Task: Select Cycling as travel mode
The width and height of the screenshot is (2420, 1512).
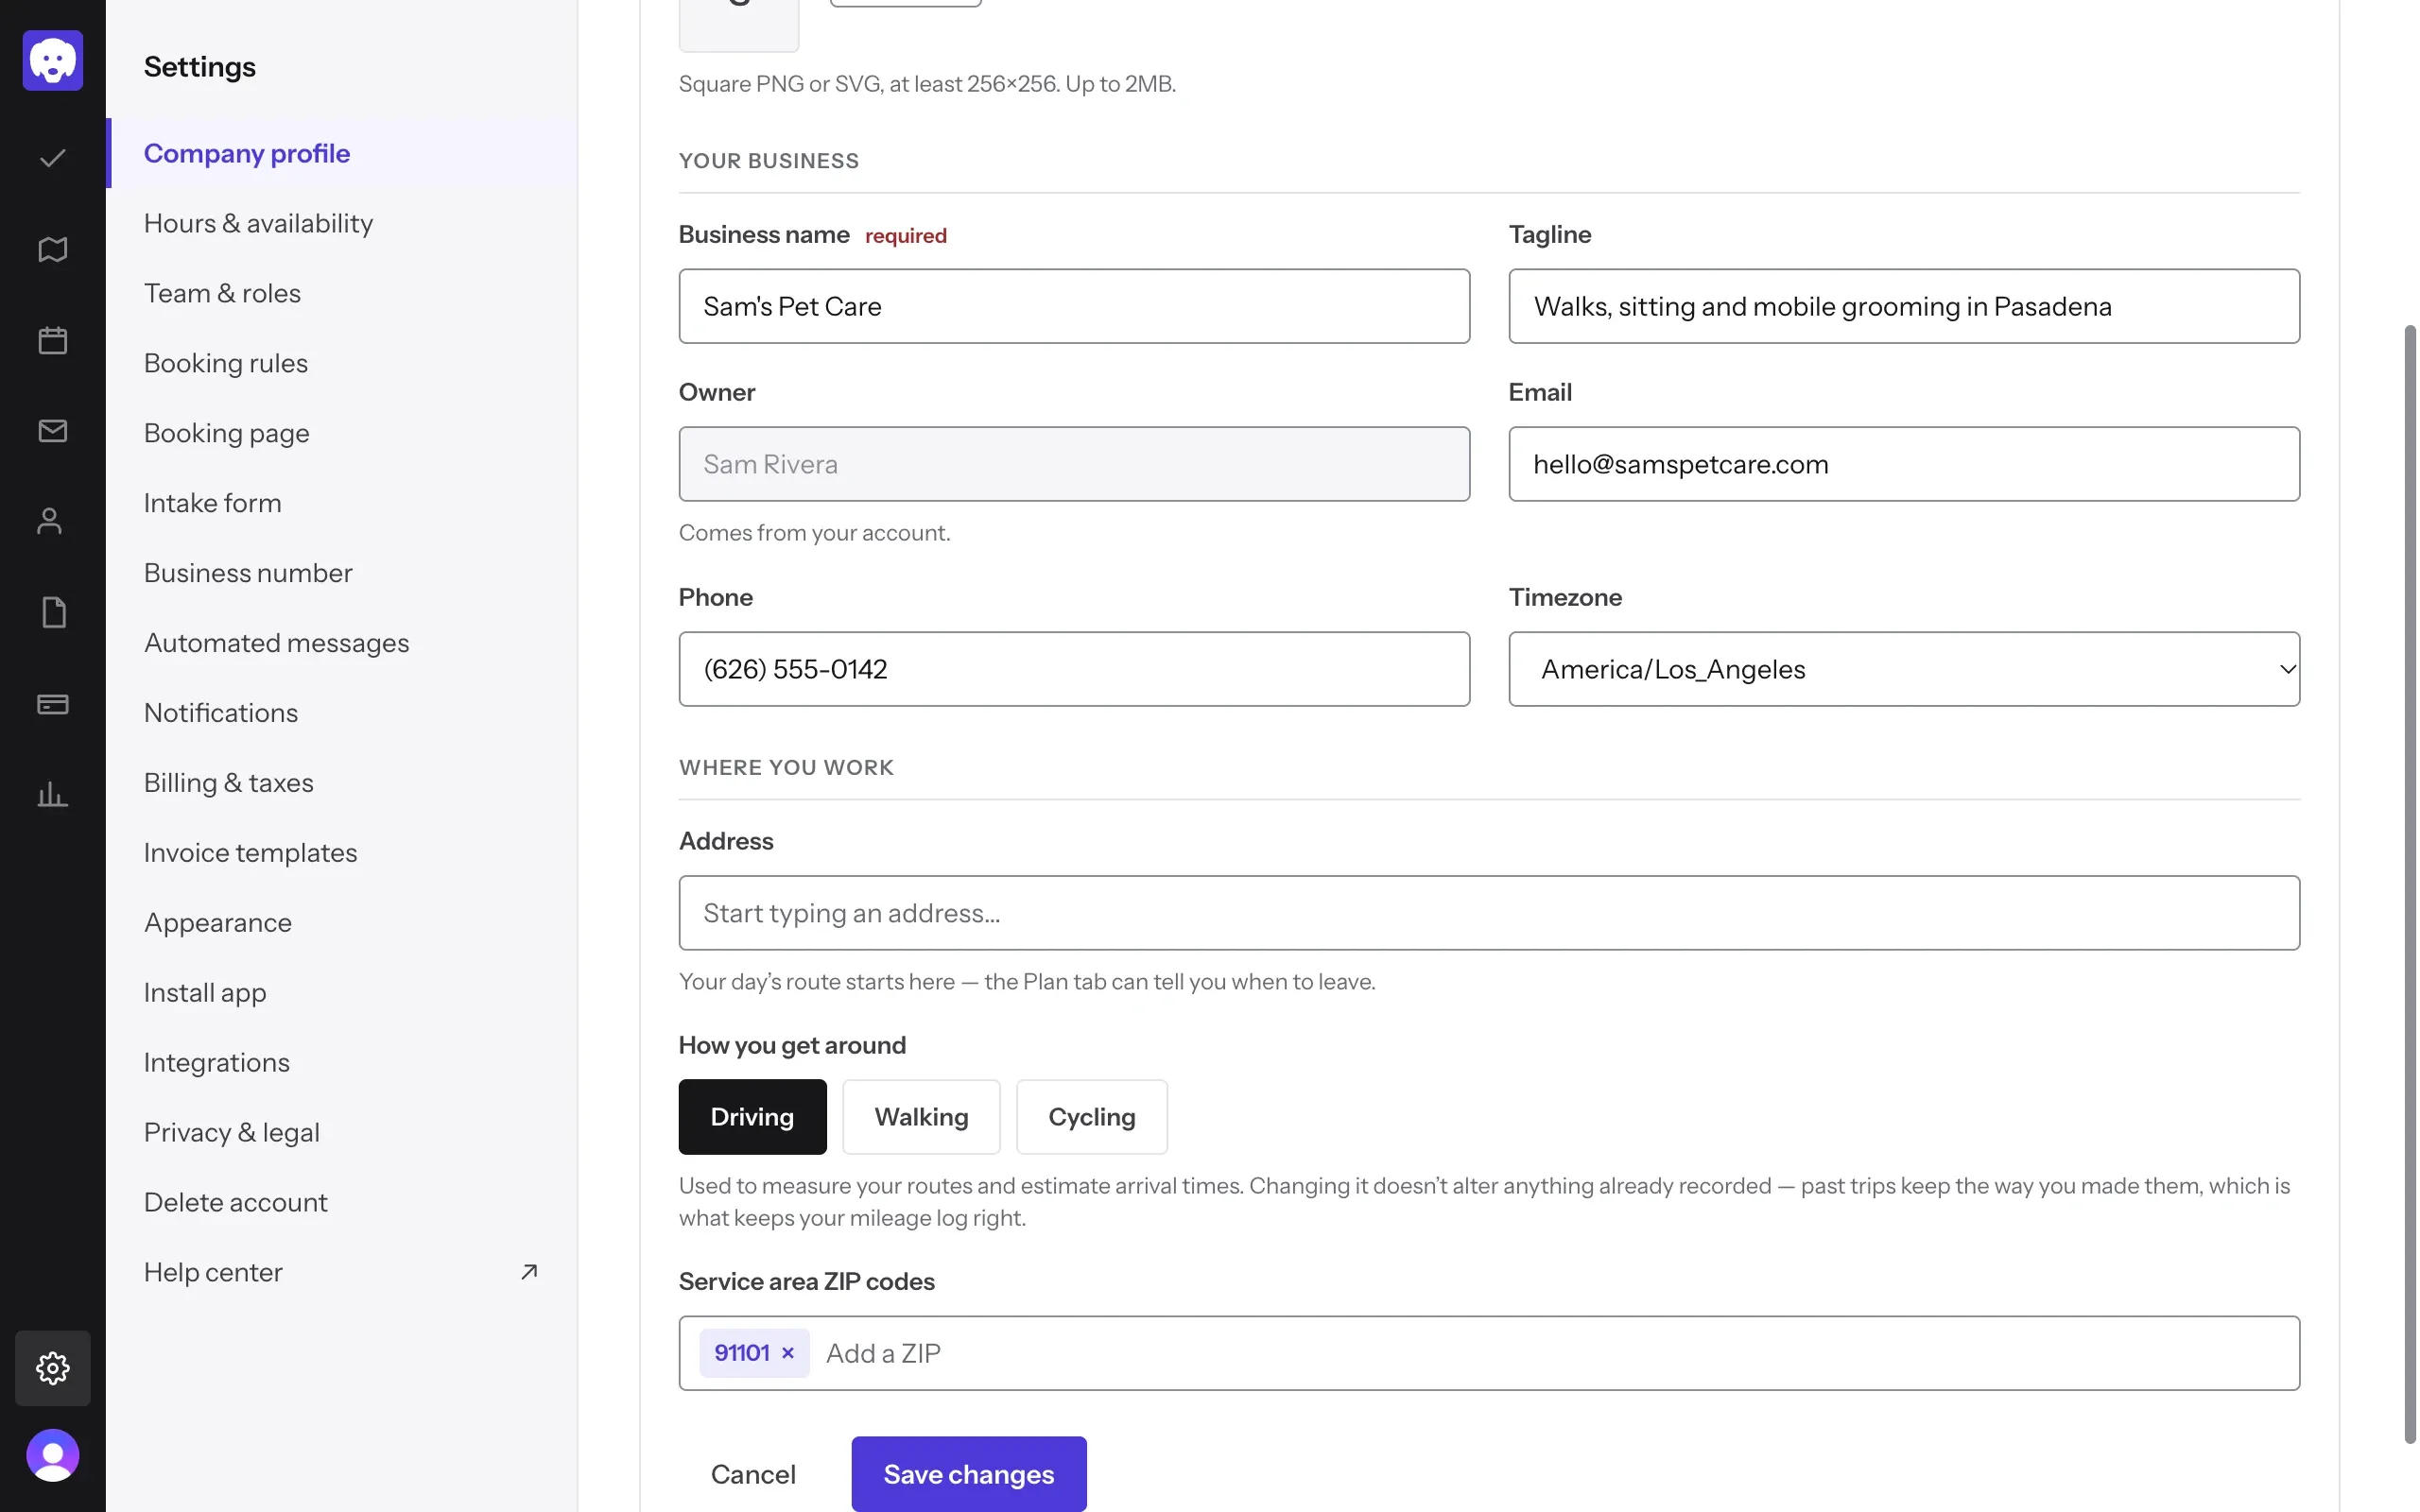Action: pyautogui.click(x=1092, y=1117)
